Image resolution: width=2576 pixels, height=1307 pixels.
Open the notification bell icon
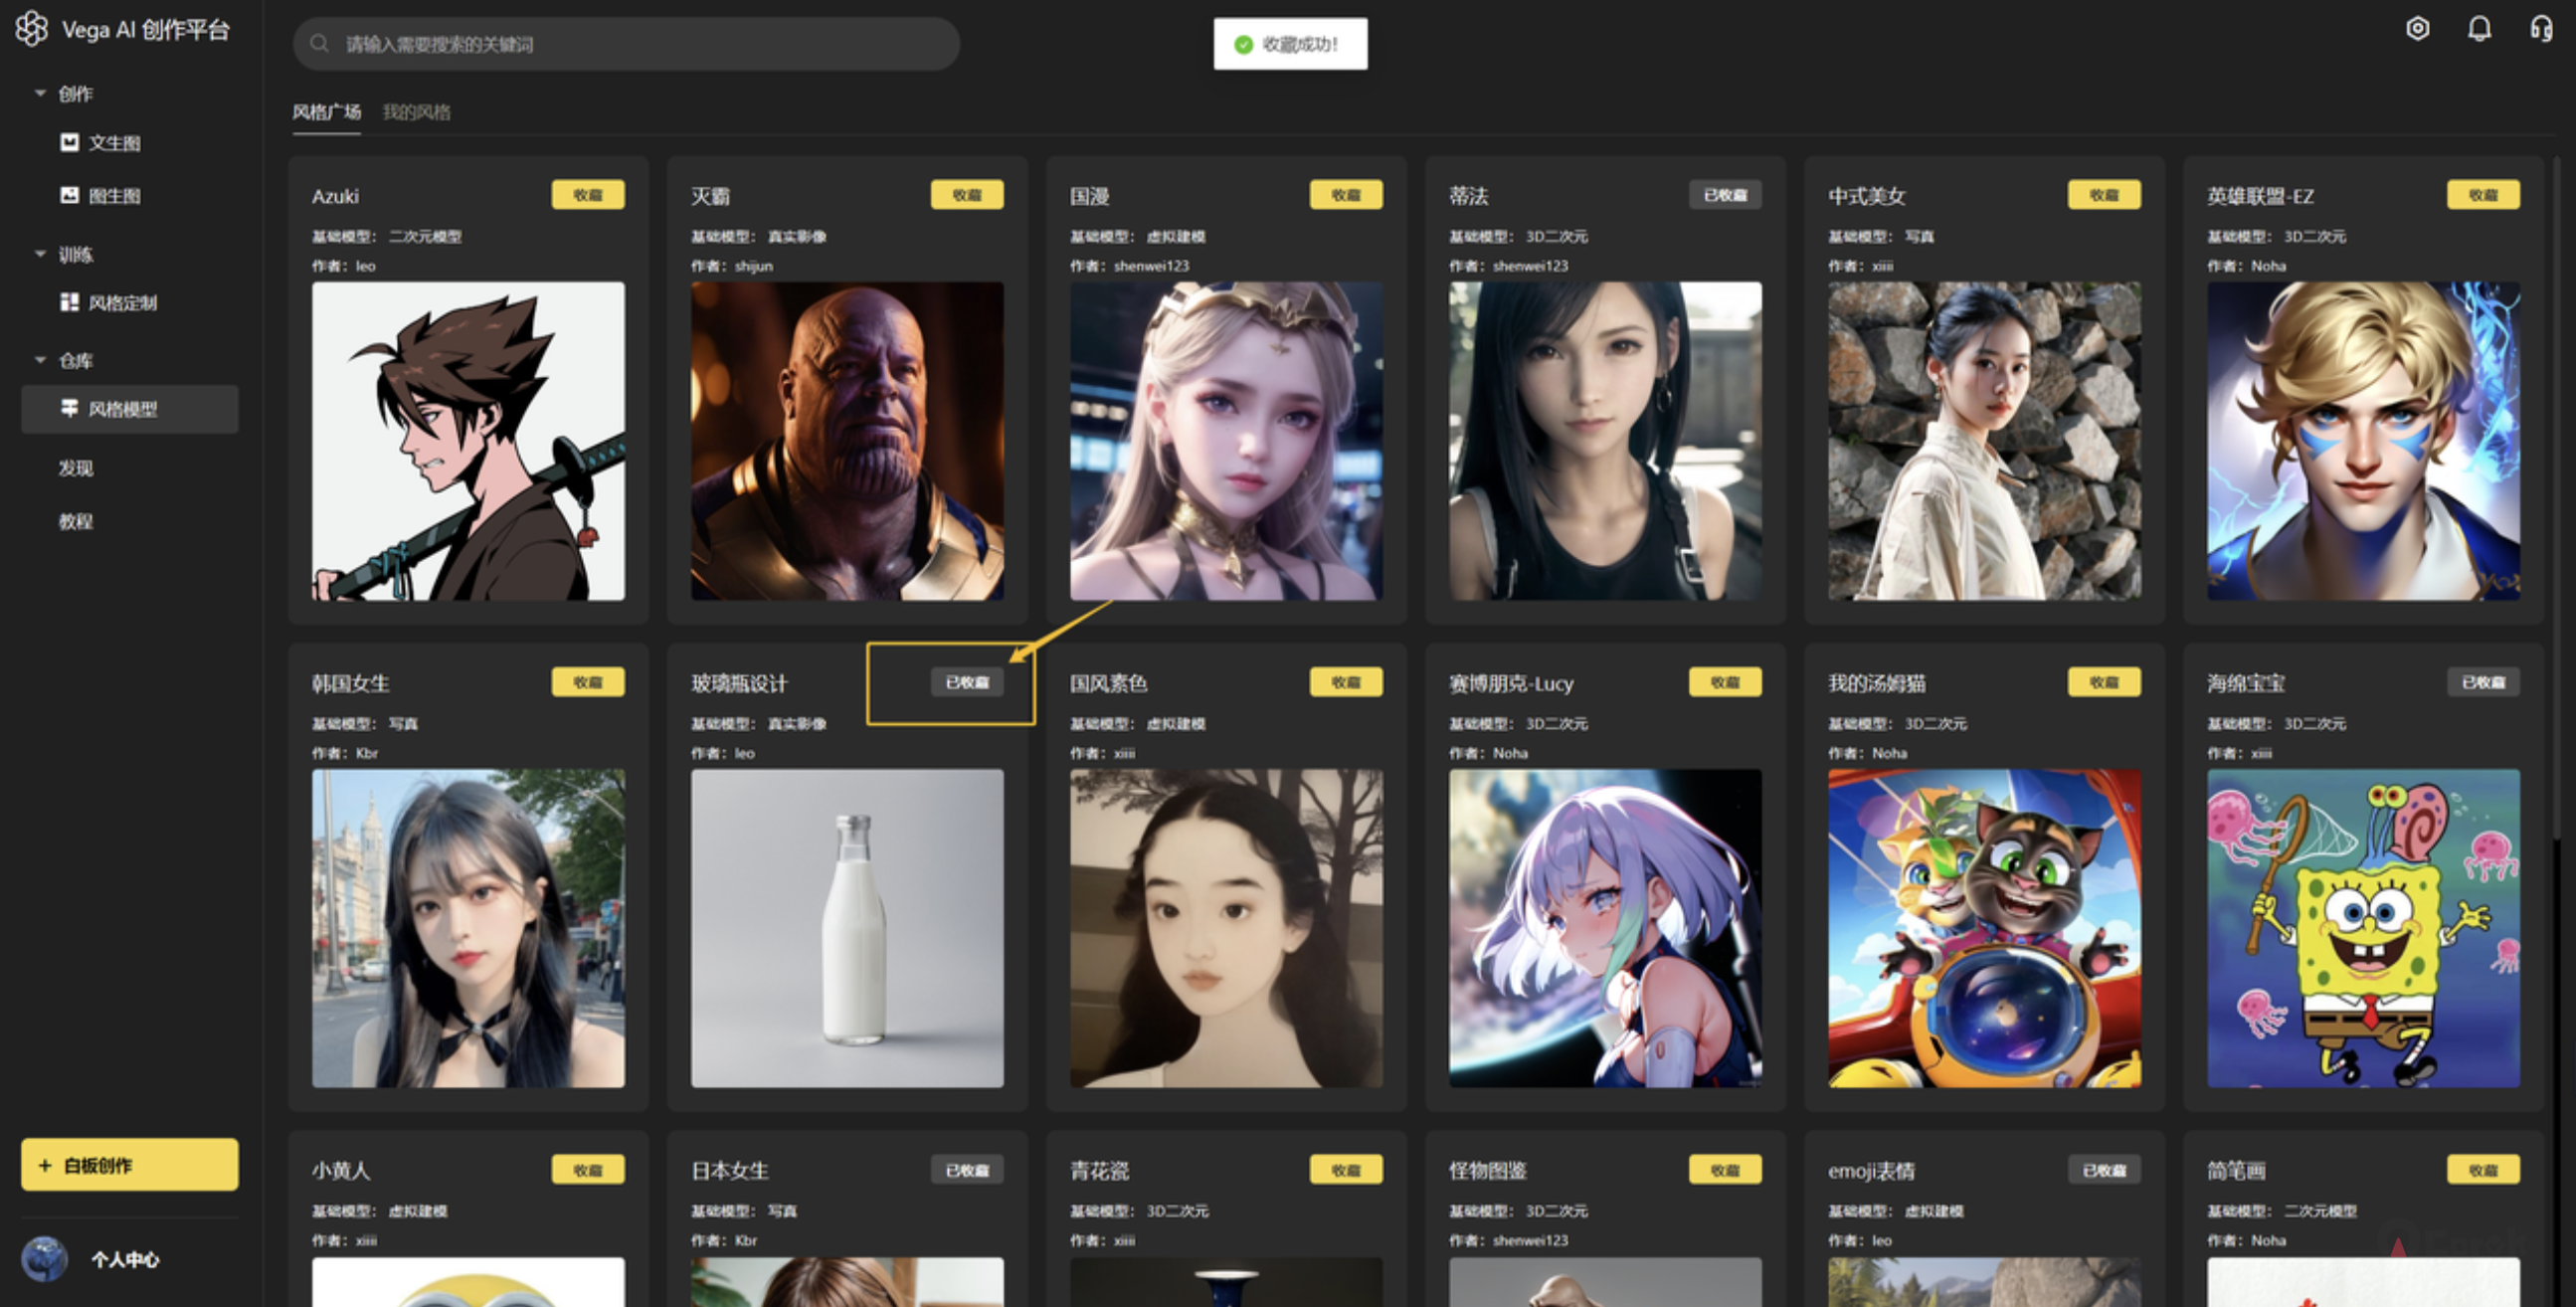tap(2479, 29)
